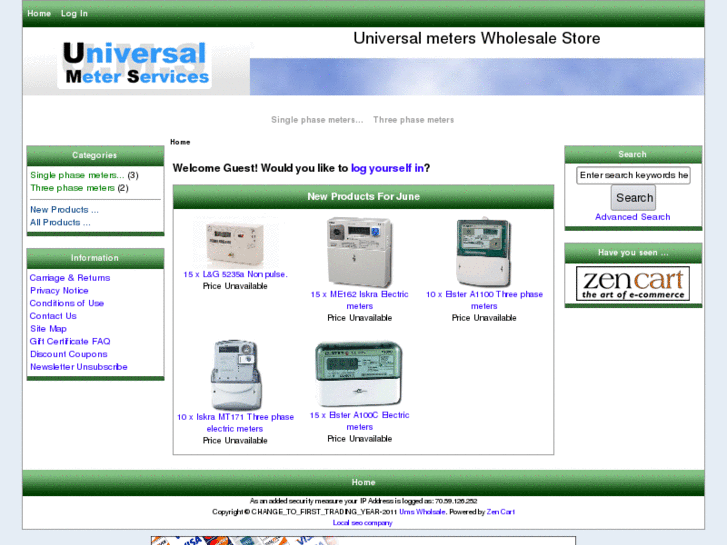
Task: Follow the 'log yourself in' link
Action: (387, 168)
